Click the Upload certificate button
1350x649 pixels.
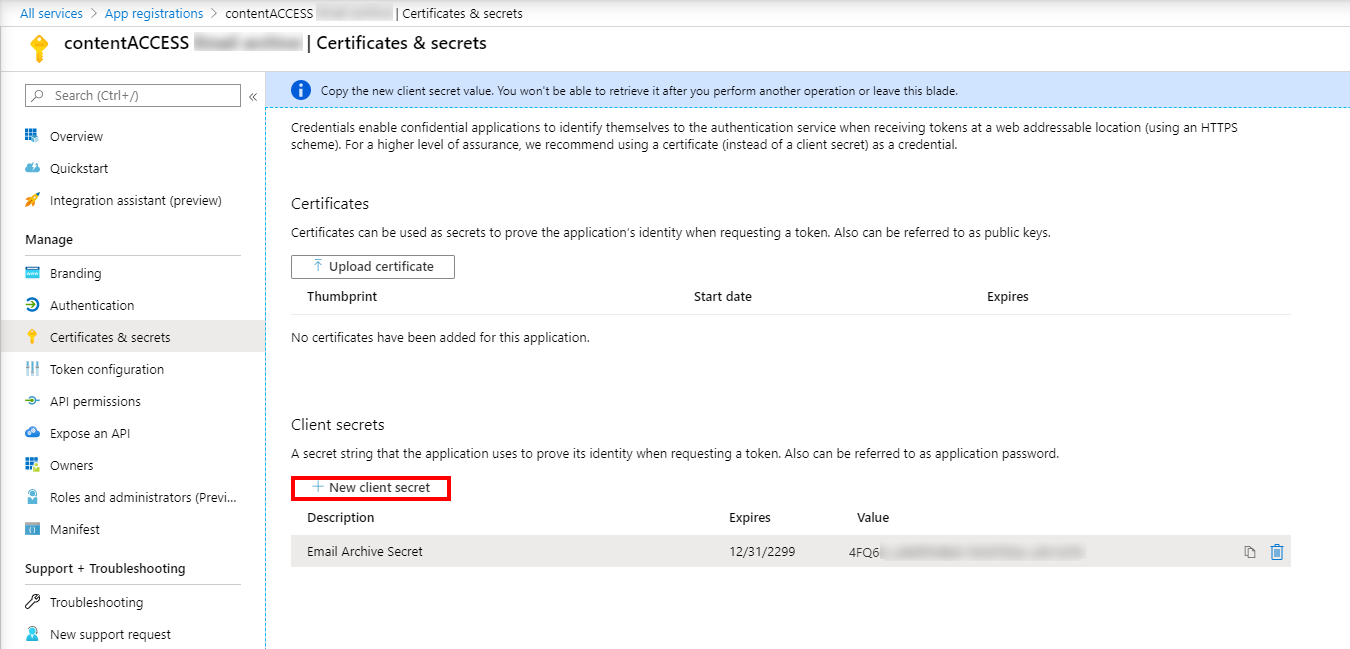click(x=373, y=267)
